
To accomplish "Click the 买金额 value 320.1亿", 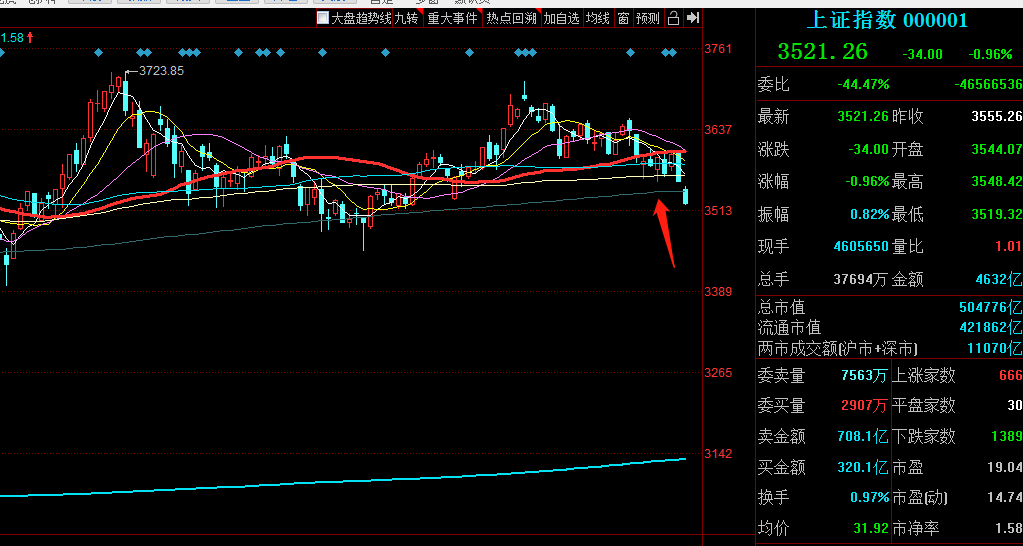I will 863,467.
